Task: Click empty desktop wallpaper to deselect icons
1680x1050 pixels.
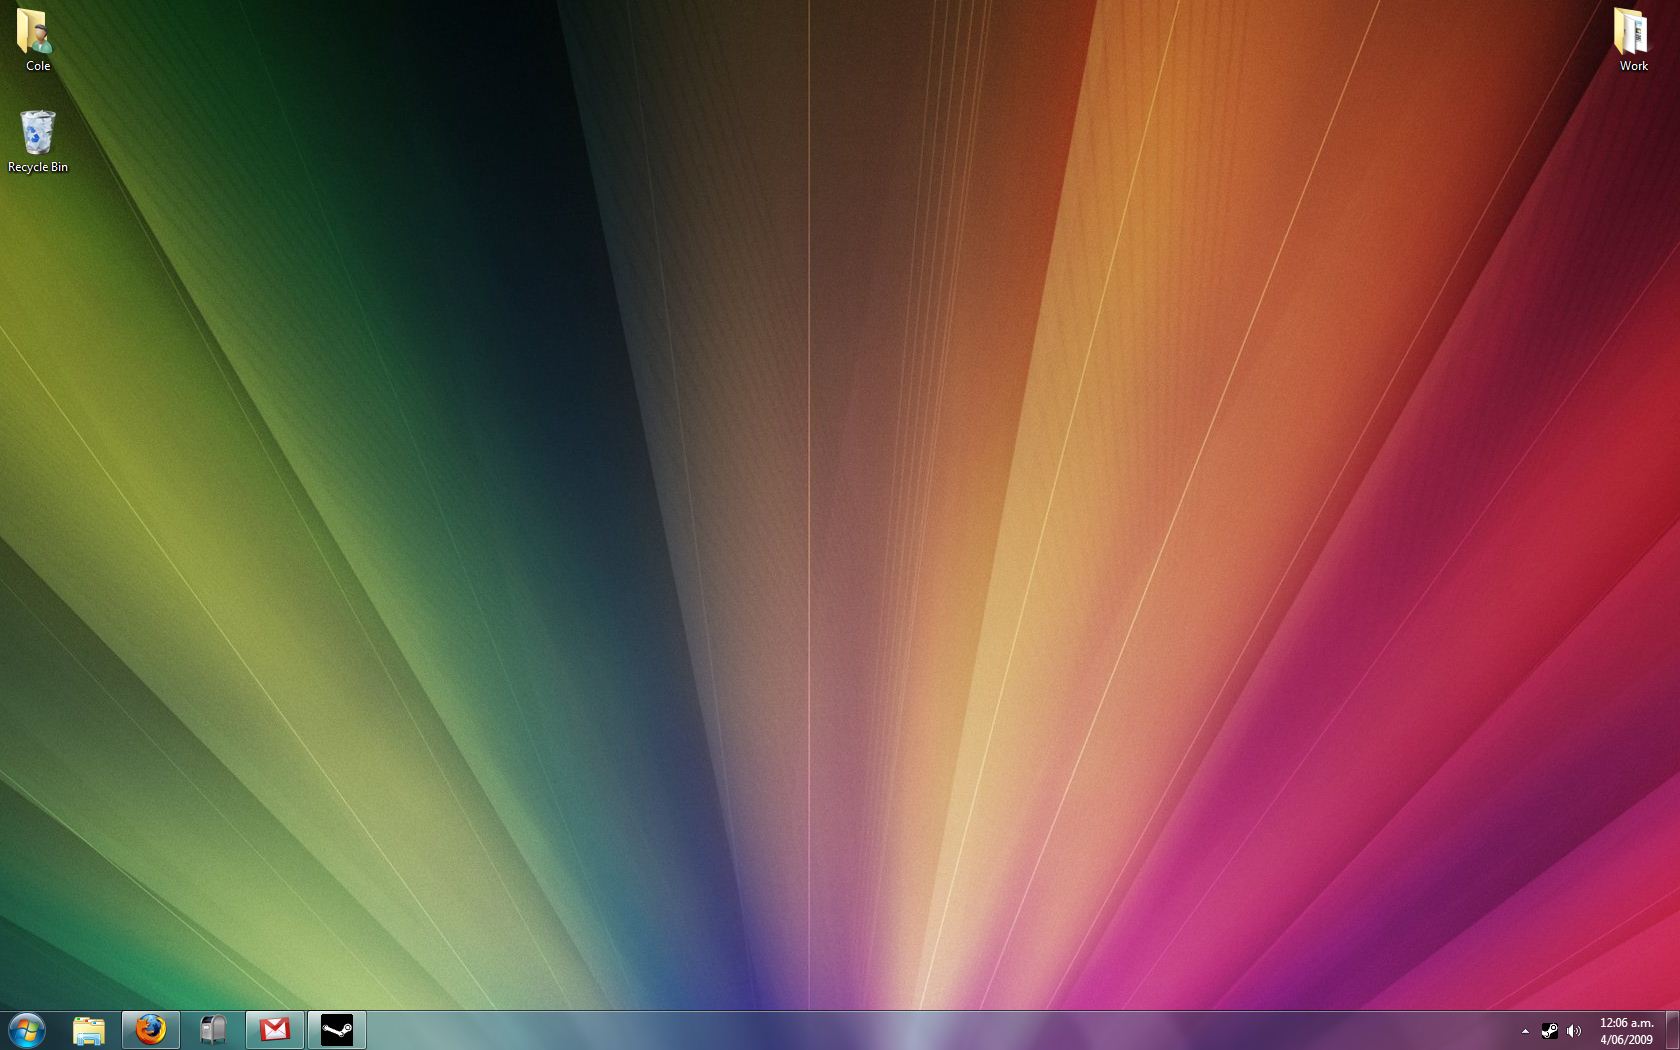Action: click(x=800, y=500)
